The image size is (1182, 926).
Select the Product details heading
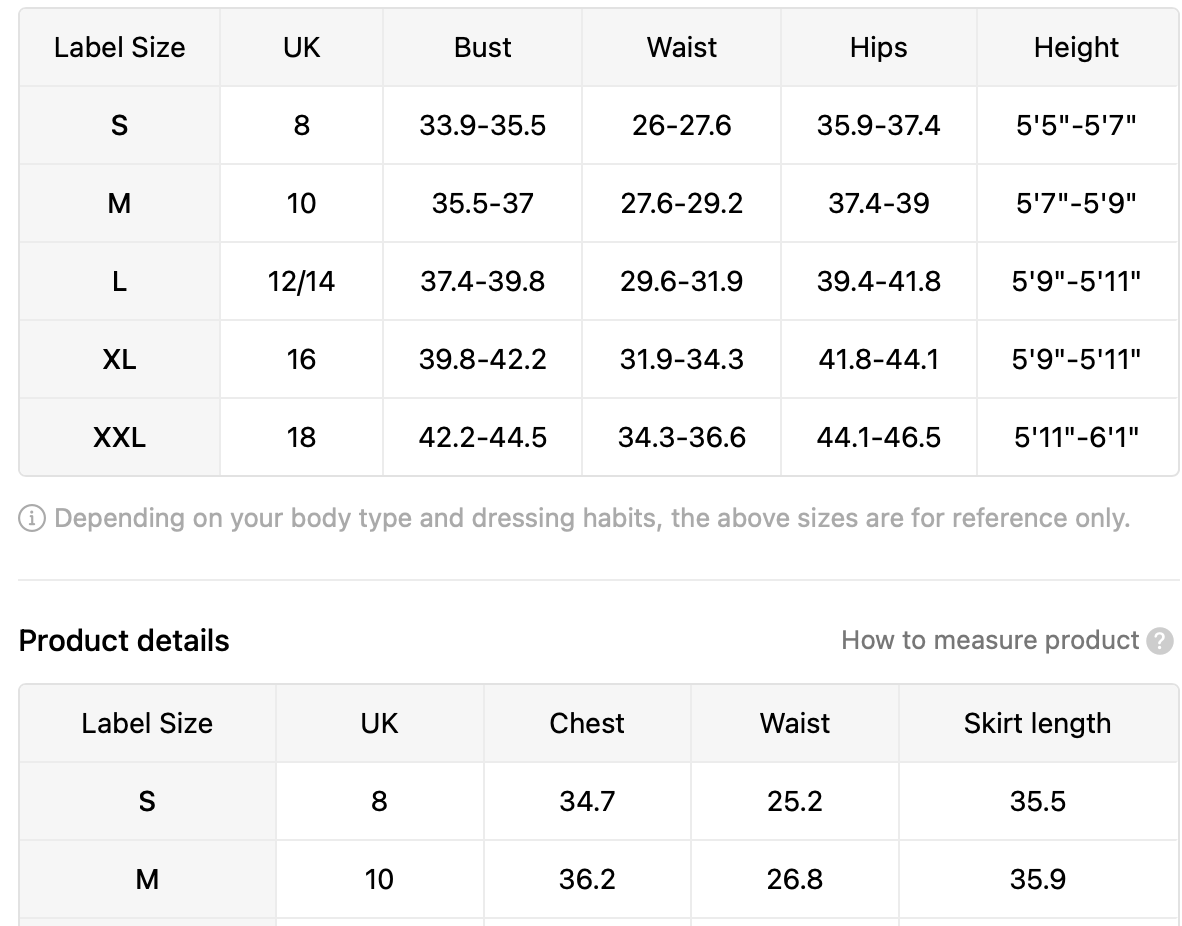(124, 640)
